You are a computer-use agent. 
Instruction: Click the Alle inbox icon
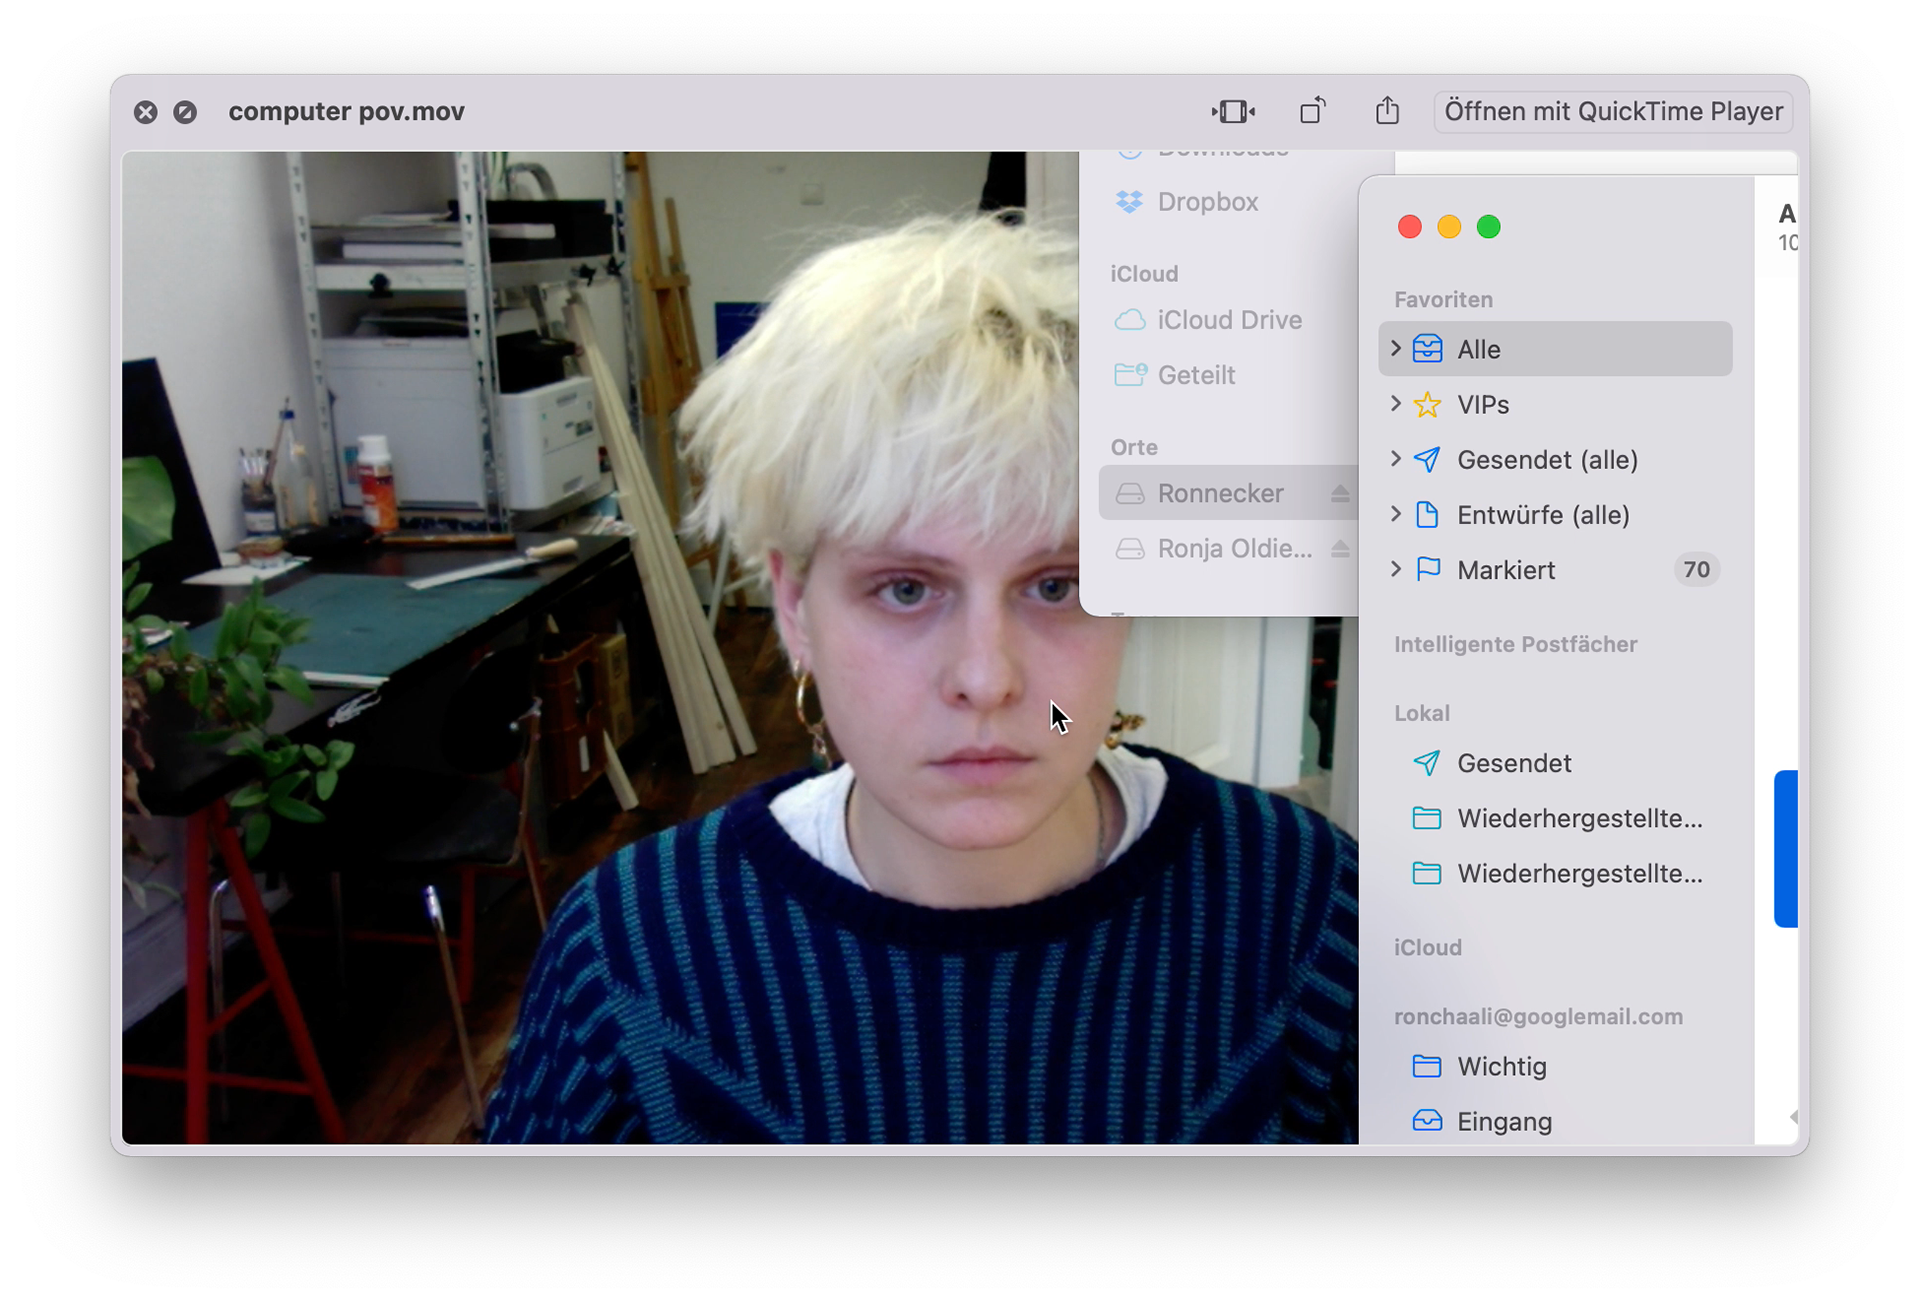(x=1428, y=348)
